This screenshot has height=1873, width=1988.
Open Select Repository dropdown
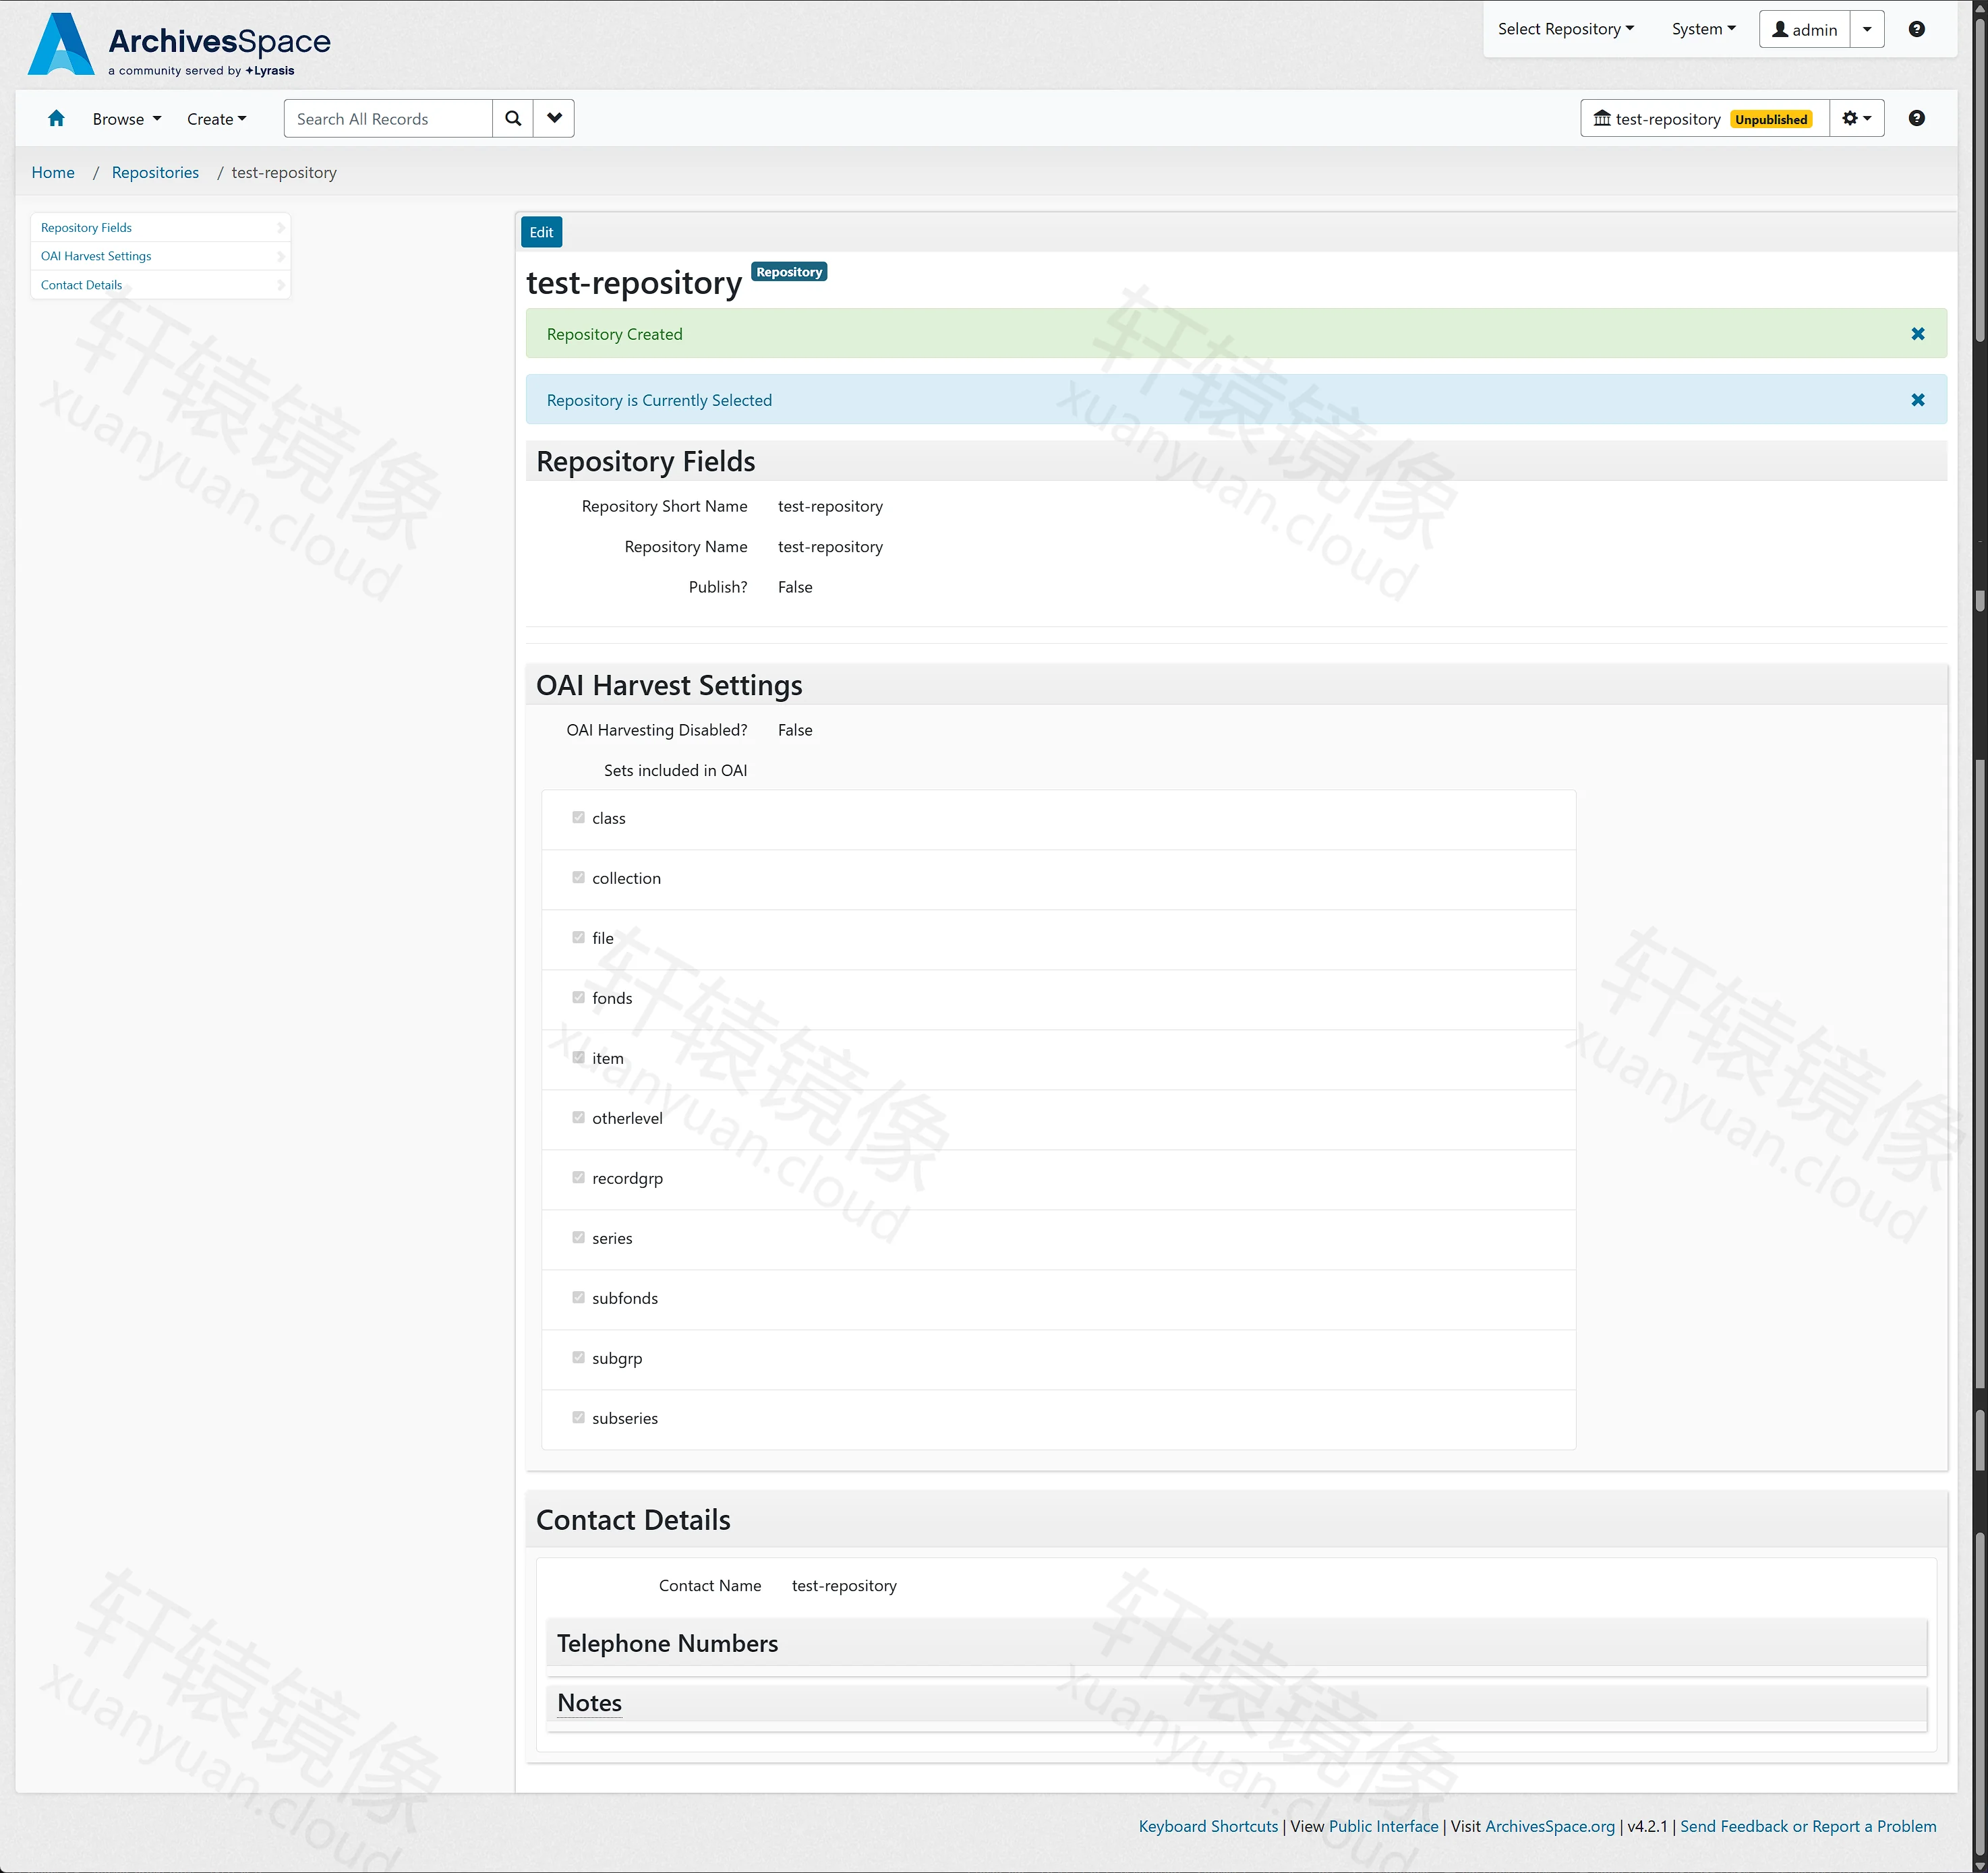pos(1565,29)
